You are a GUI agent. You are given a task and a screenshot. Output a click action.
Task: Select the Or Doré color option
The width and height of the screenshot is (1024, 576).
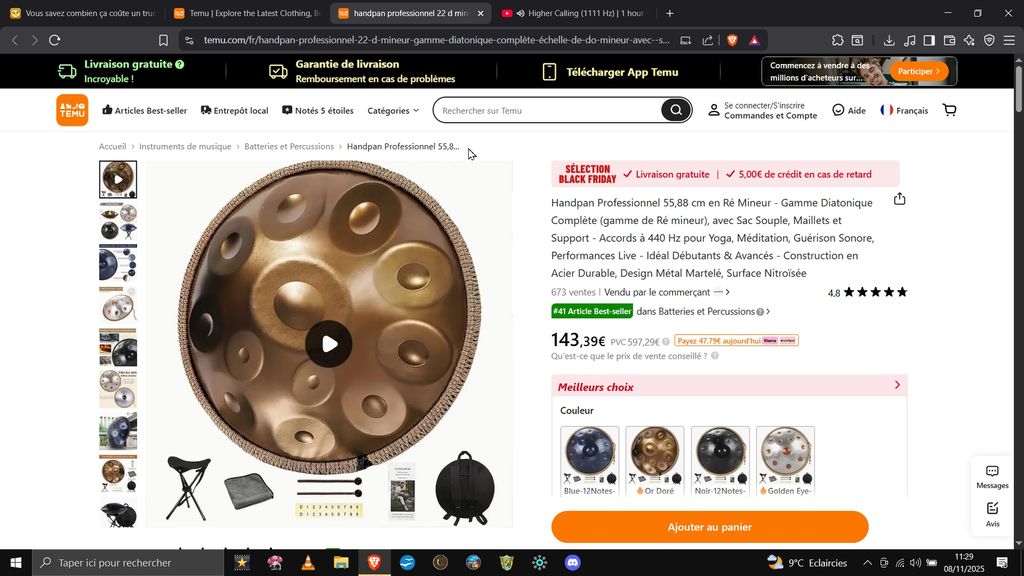point(654,462)
